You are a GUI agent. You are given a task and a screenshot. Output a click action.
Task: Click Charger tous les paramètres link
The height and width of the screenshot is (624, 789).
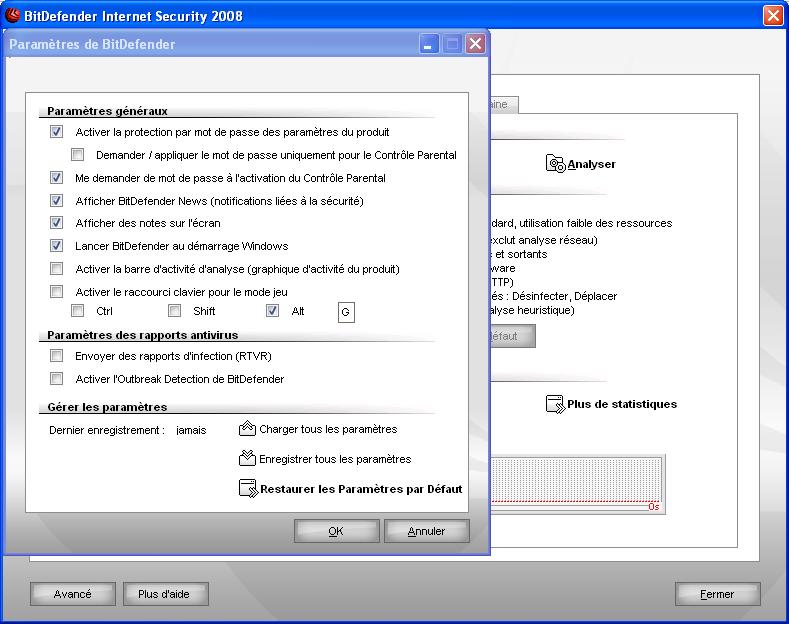[x=328, y=429]
